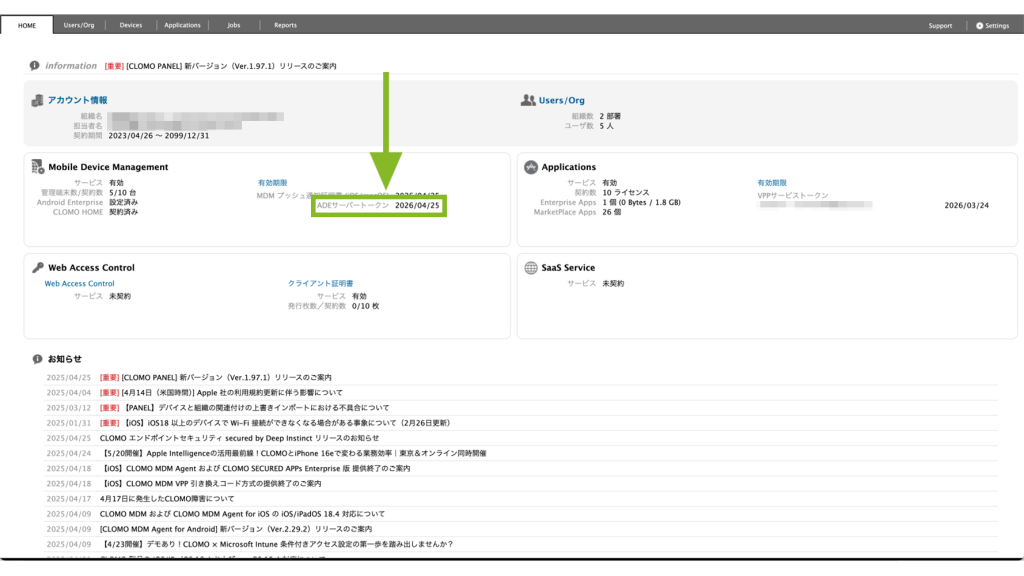Open the クライアント証明書 link

[320, 284]
